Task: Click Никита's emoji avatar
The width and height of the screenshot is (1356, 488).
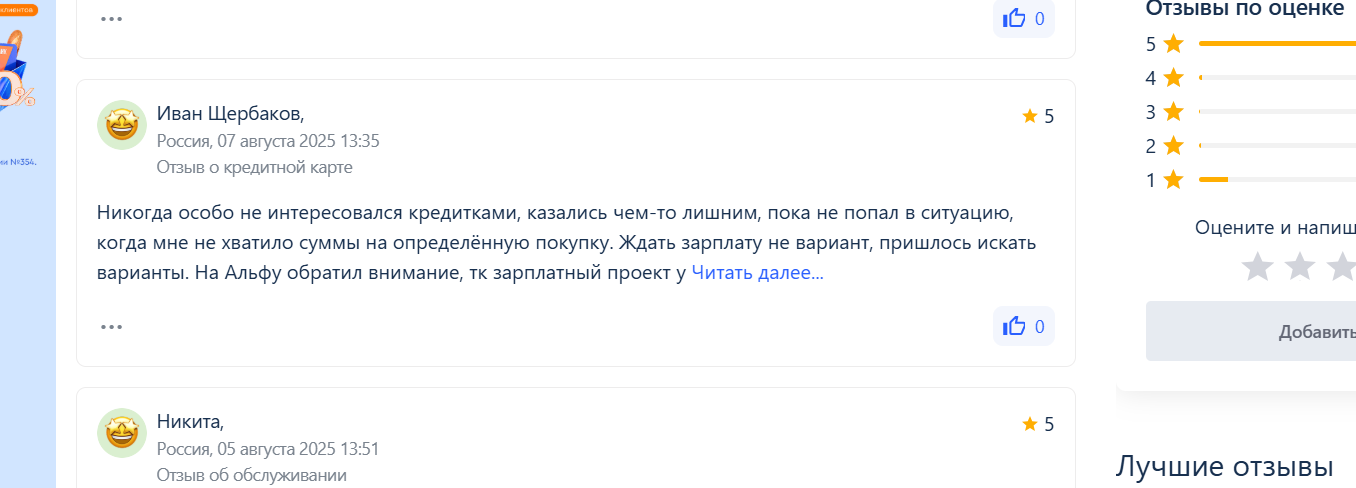Action: click(x=122, y=433)
